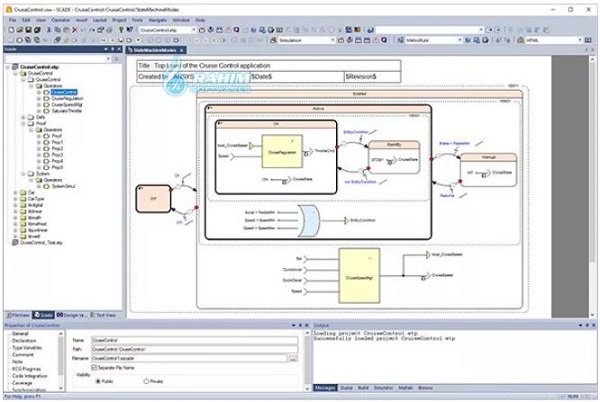The height and width of the screenshot is (402, 600).
Task: Click the Paste clipboard icon
Action: click(66, 29)
